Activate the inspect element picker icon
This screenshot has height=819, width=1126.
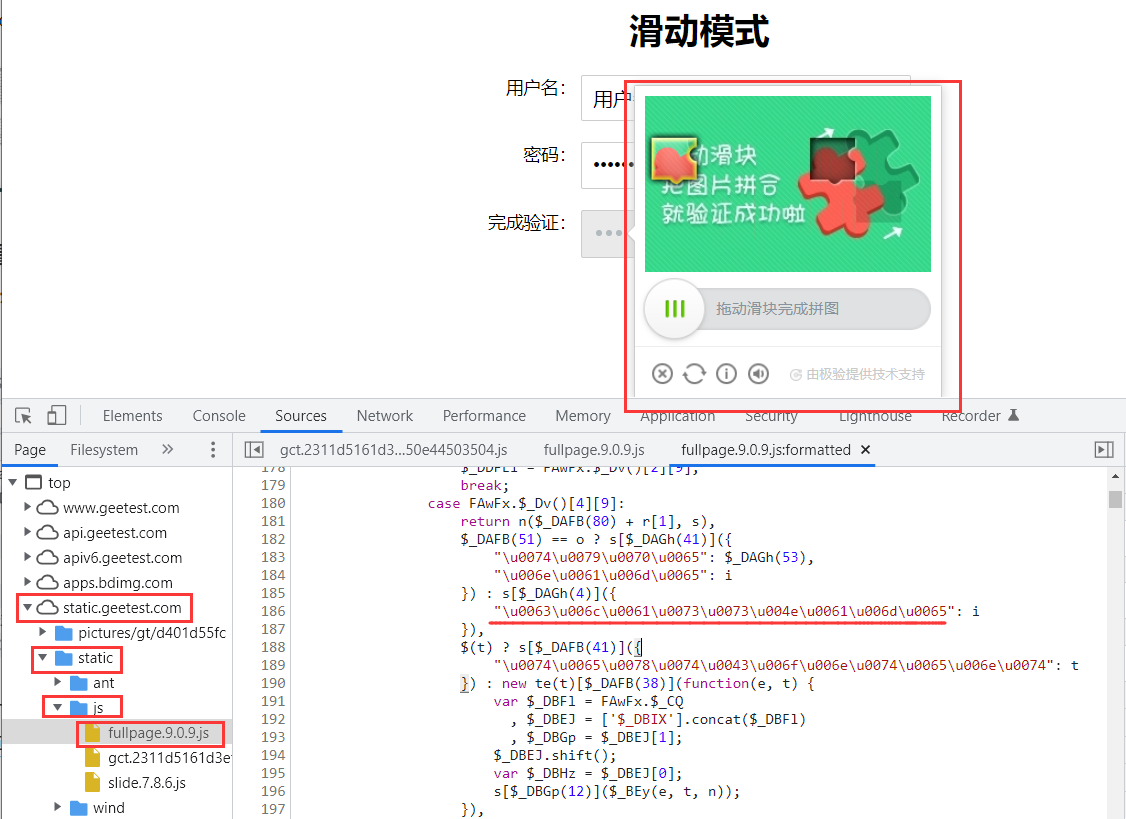(x=24, y=416)
